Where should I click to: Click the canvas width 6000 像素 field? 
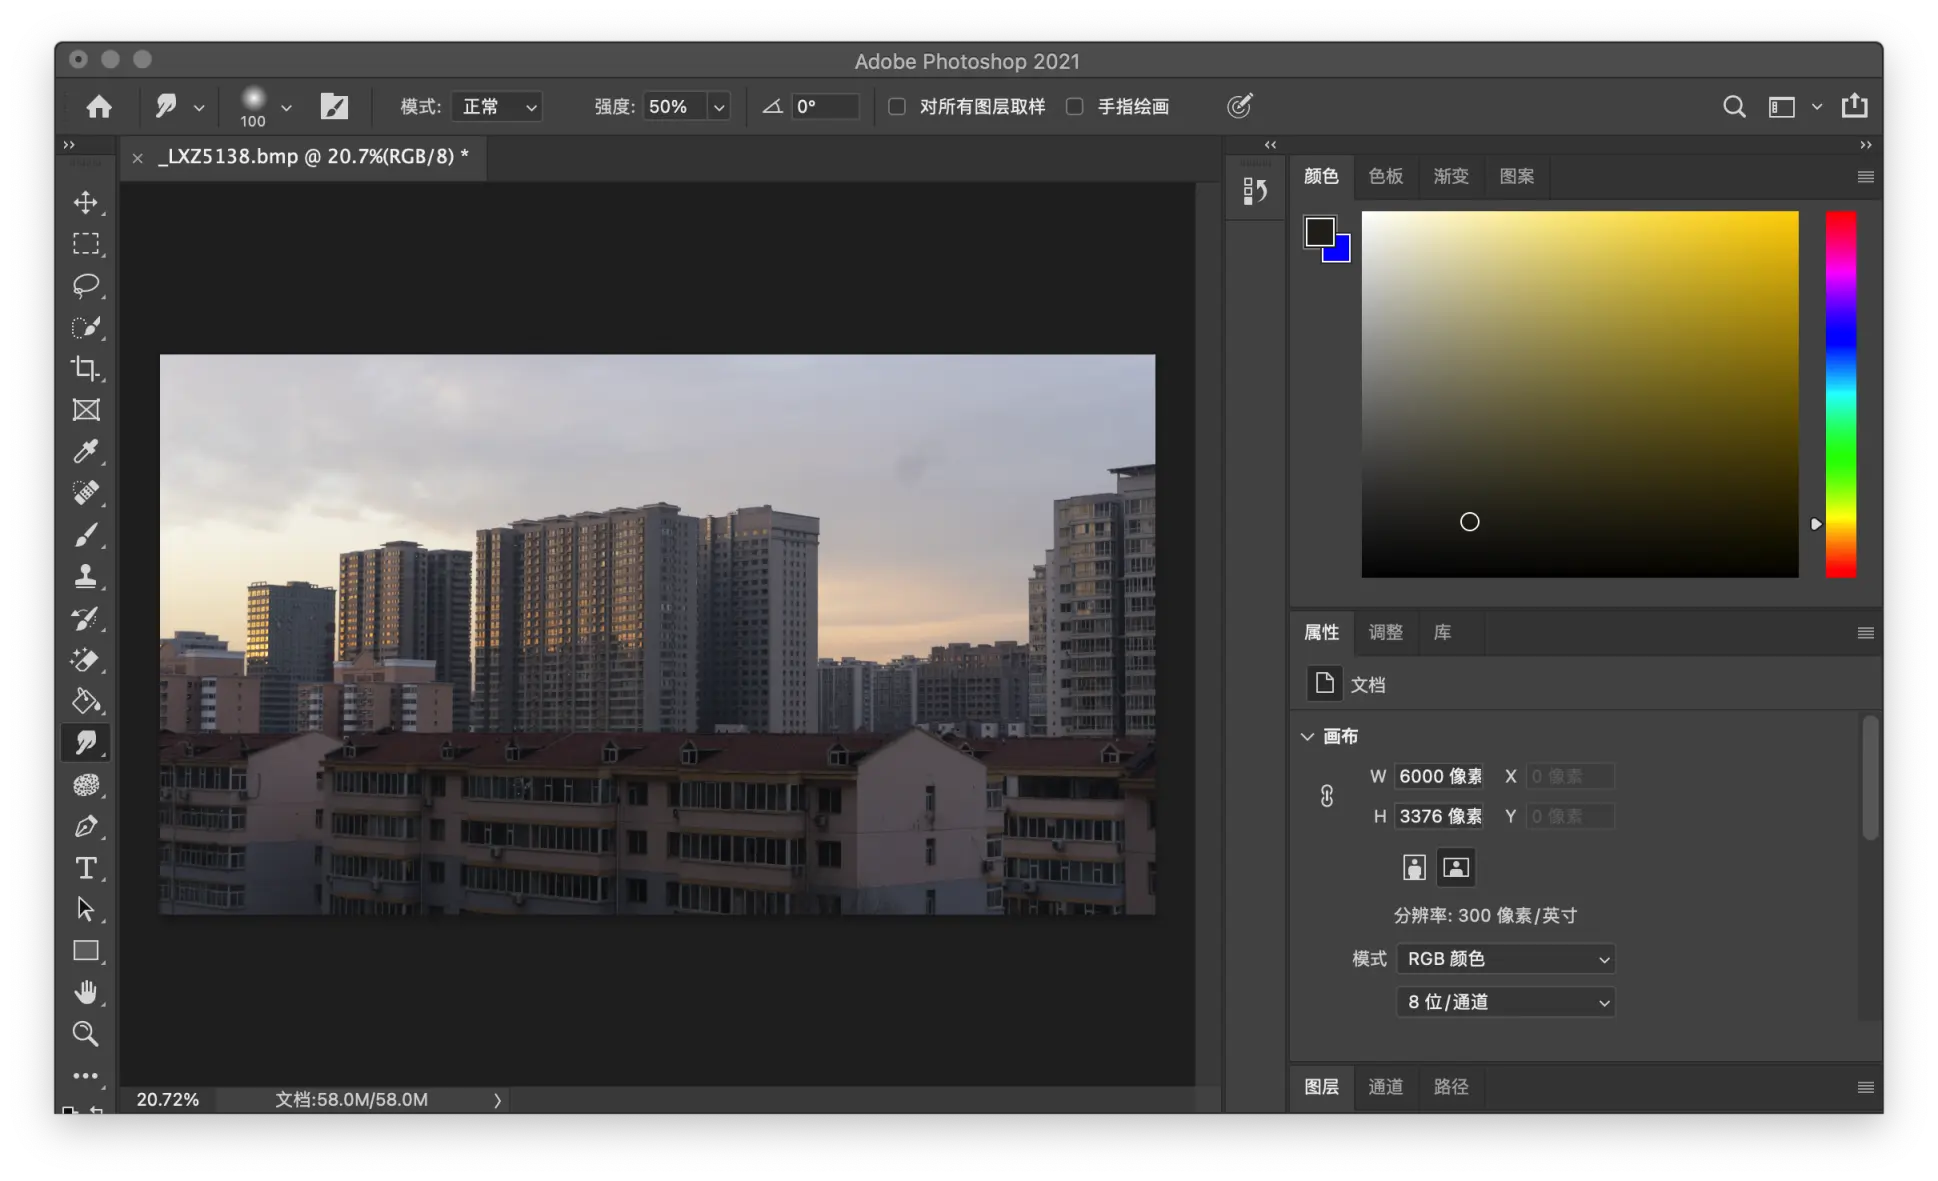(1439, 776)
